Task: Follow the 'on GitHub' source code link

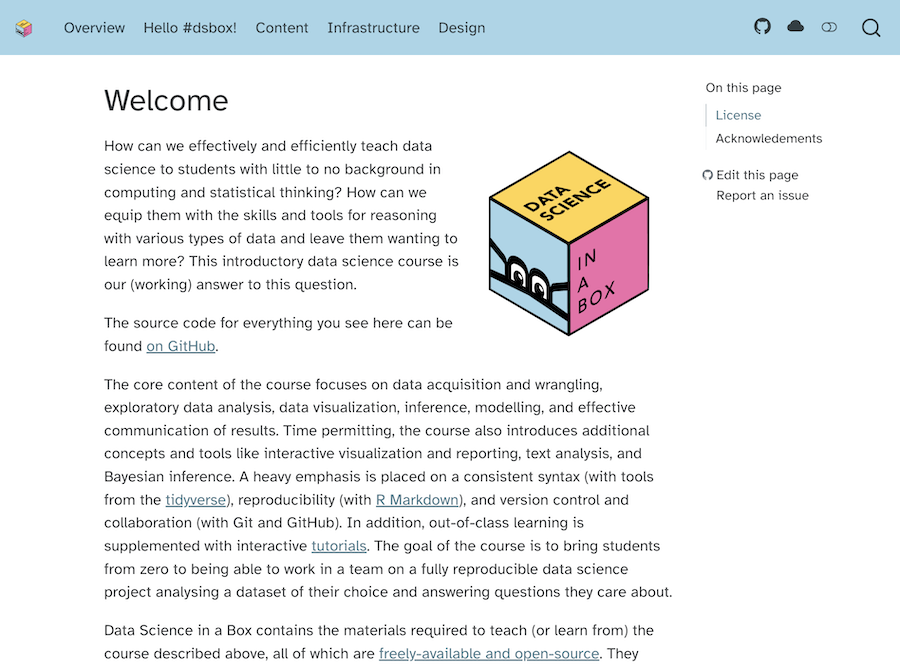Action: (181, 346)
